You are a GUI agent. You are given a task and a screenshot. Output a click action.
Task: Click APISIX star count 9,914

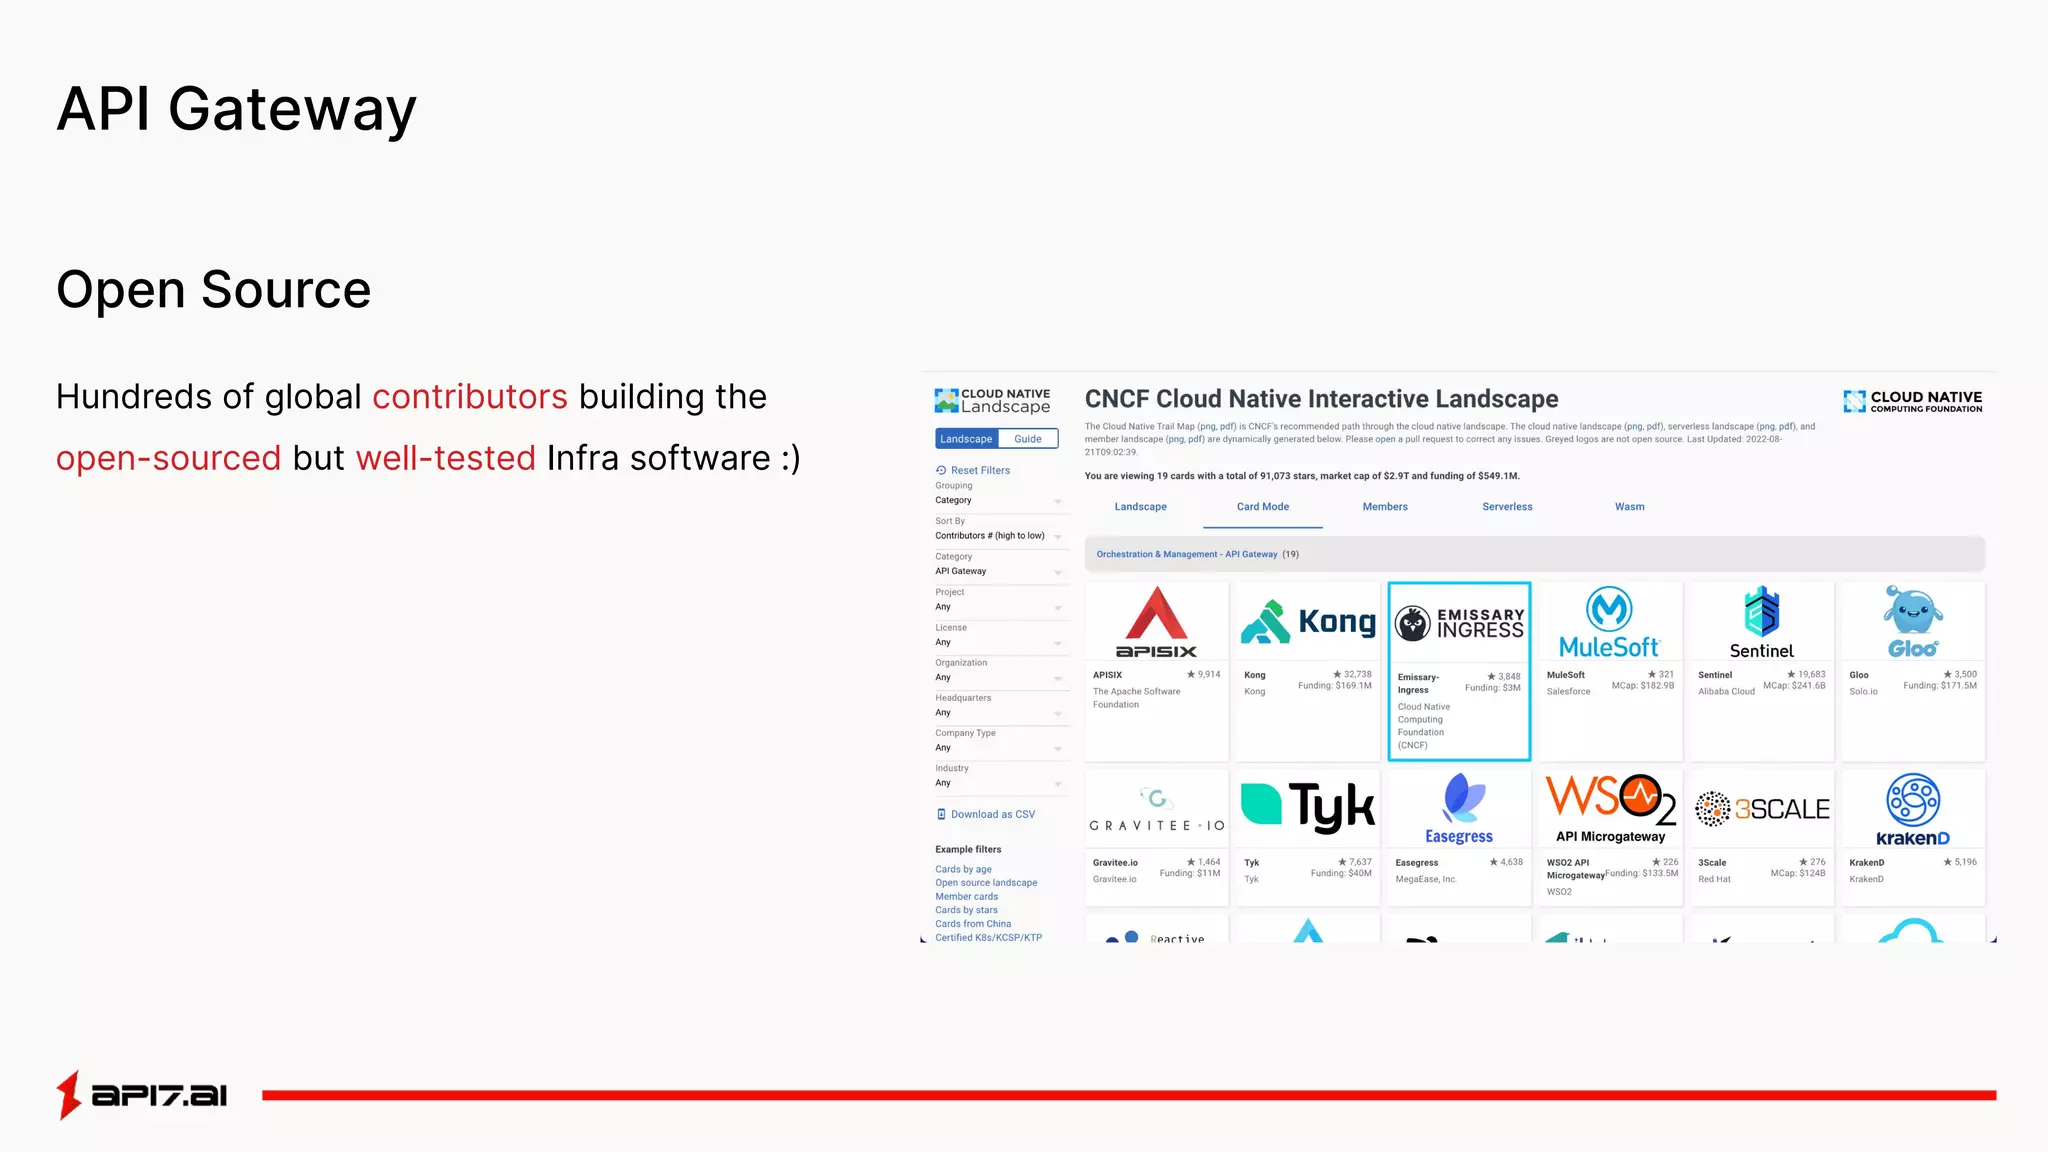click(1203, 674)
